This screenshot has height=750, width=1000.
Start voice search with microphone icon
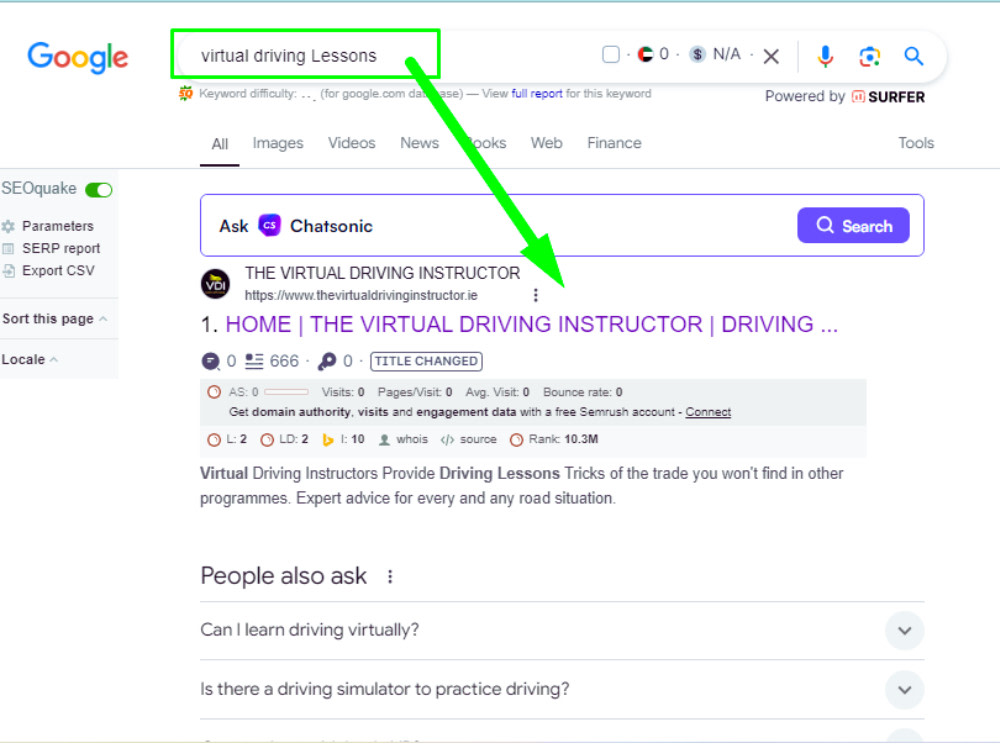(x=825, y=56)
